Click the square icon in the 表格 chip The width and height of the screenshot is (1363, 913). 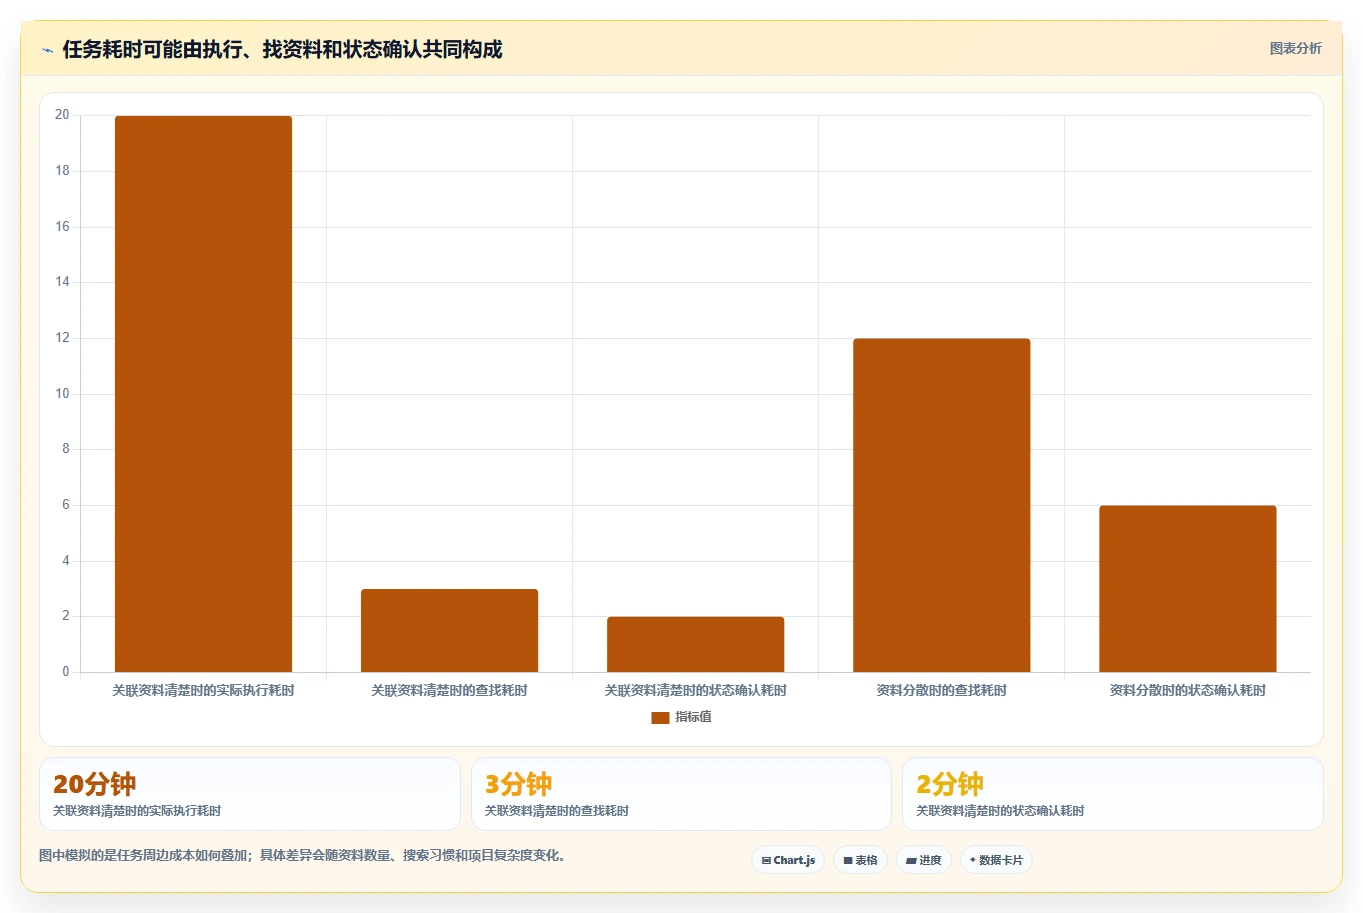coord(848,860)
